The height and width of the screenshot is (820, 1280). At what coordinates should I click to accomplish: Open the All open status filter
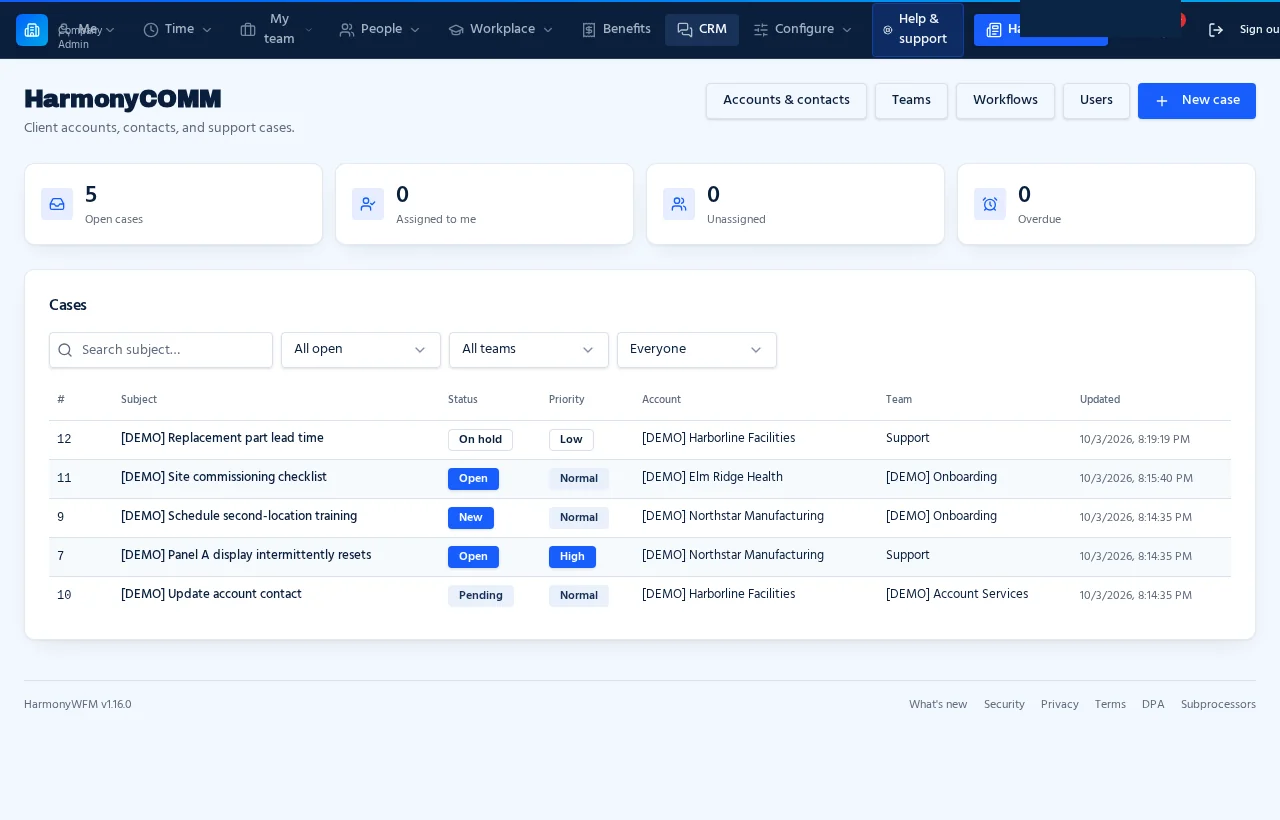pos(361,350)
